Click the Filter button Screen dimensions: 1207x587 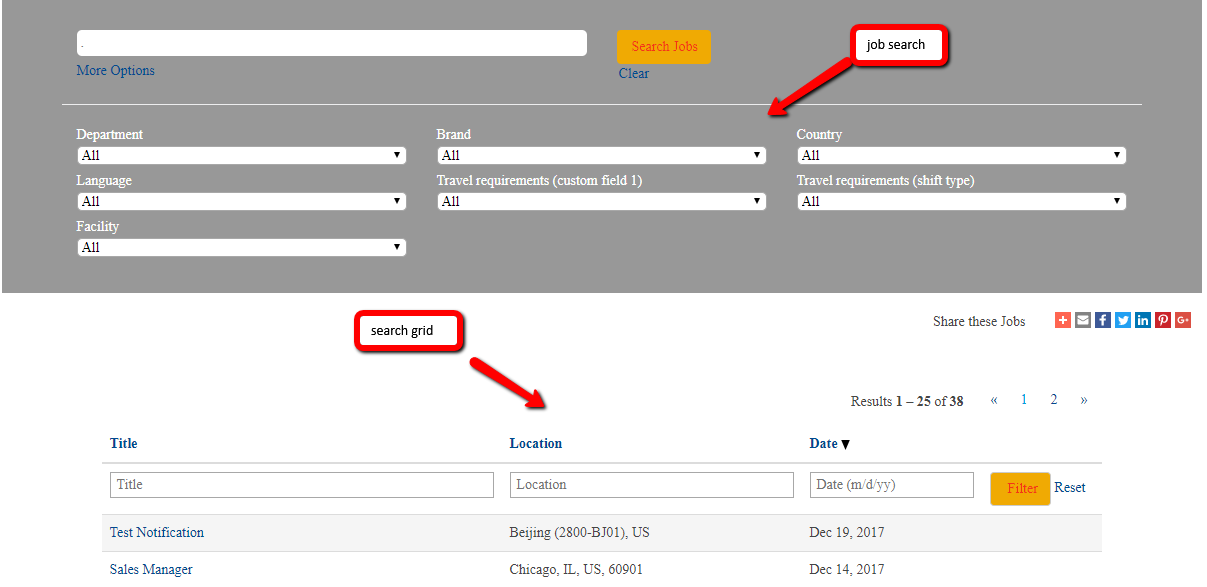tap(1020, 488)
